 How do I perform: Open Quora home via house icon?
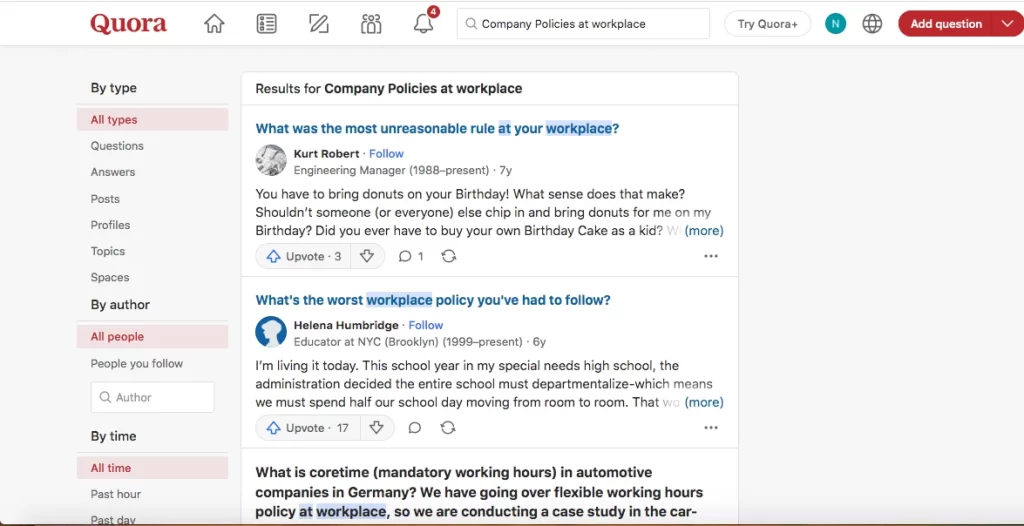[x=214, y=24]
